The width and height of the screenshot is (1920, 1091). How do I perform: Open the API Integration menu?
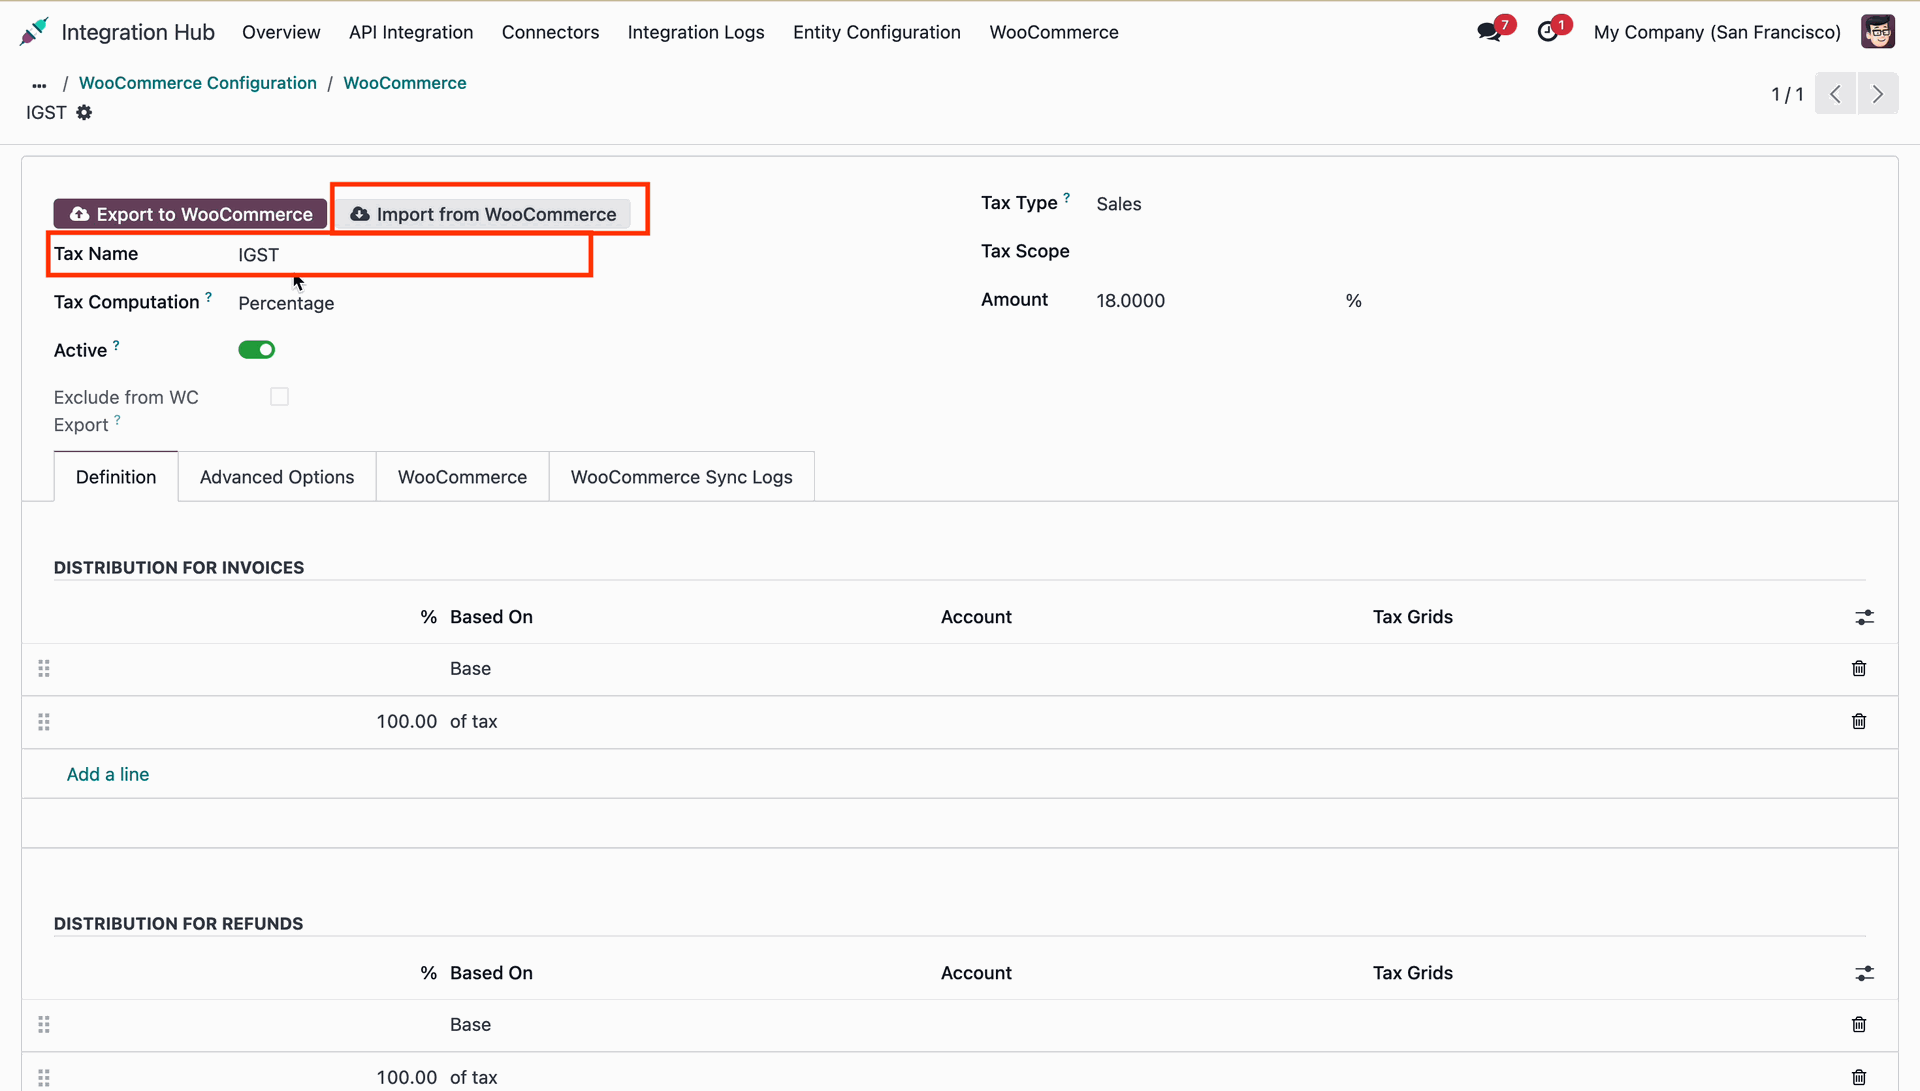click(x=411, y=32)
